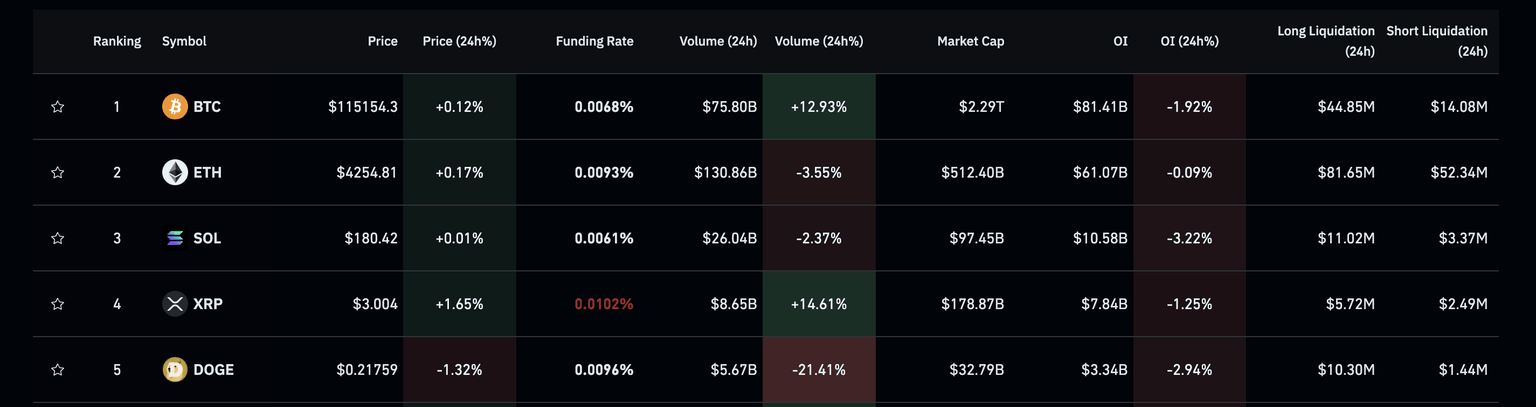The image size is (1536, 407).
Task: Click the Solana logo icon
Action: (175, 238)
